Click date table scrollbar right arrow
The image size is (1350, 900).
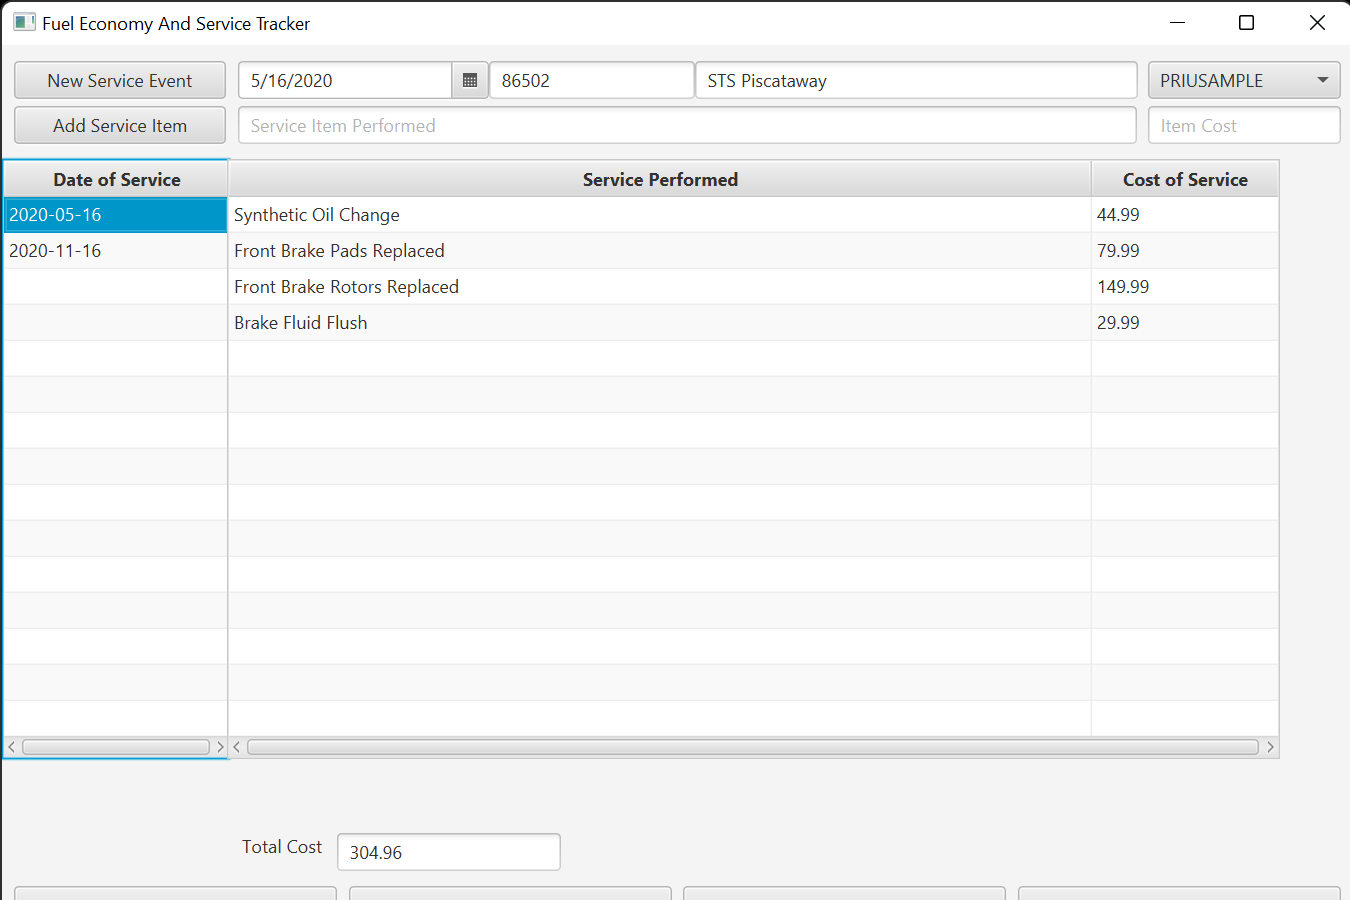[x=220, y=747]
